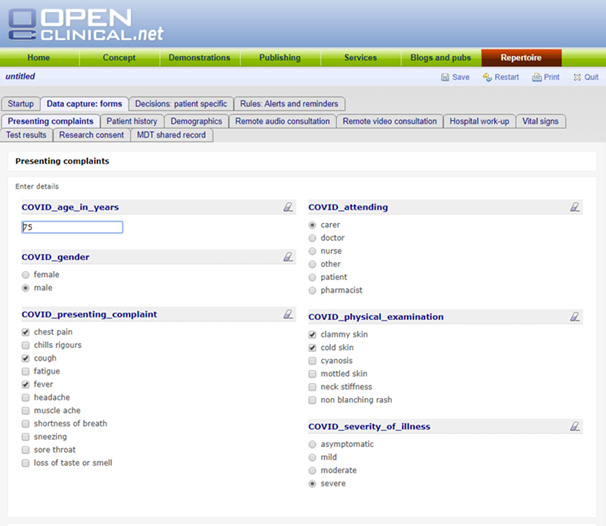Screen dimensions: 606x526
Task: Click the Restart link text
Action: [x=507, y=77]
